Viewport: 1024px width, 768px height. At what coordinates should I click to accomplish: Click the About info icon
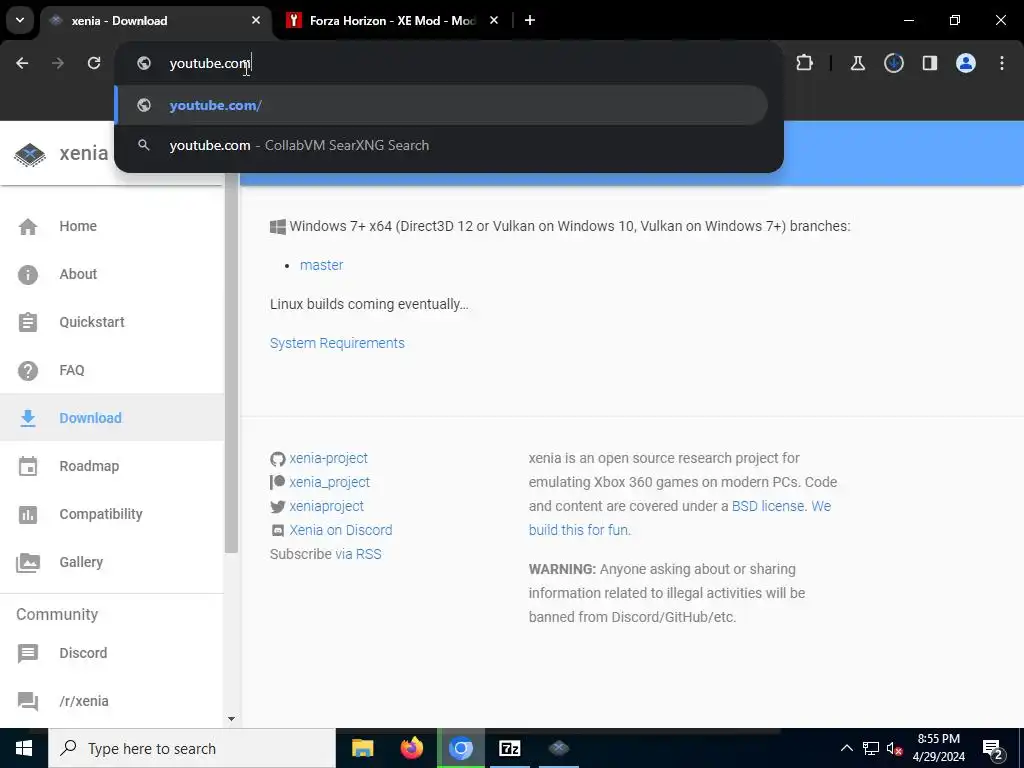[x=28, y=275]
